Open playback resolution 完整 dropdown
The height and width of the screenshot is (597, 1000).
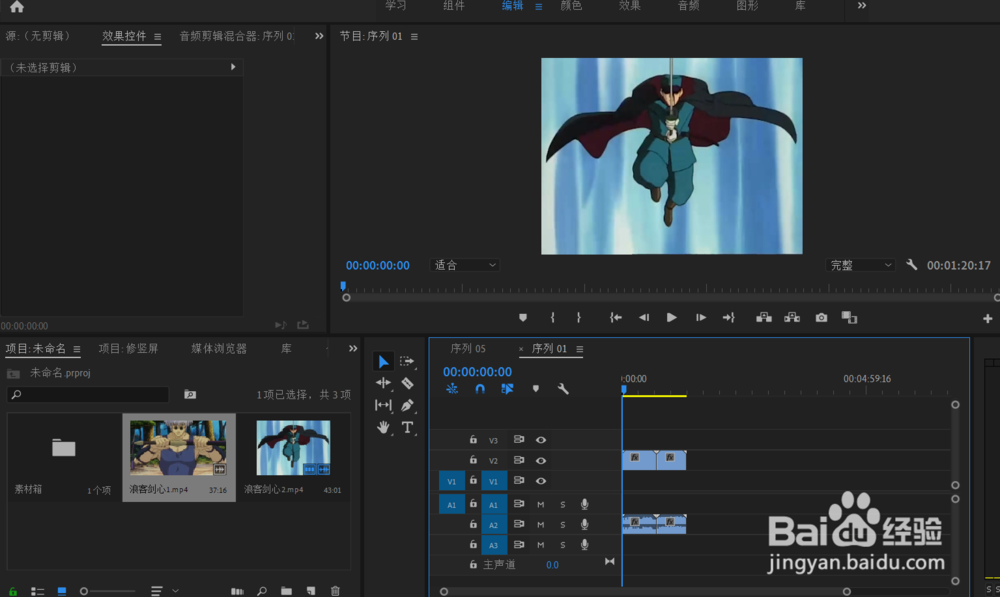pos(860,265)
